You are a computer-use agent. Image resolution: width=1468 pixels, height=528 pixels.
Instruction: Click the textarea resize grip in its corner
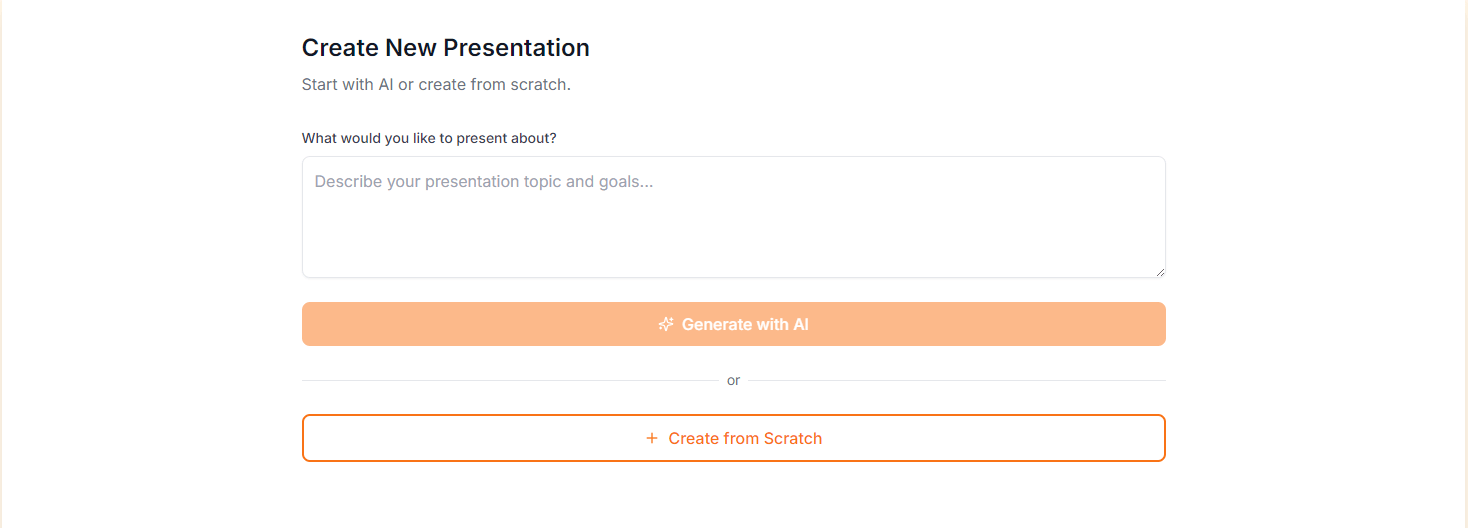pos(1159,271)
